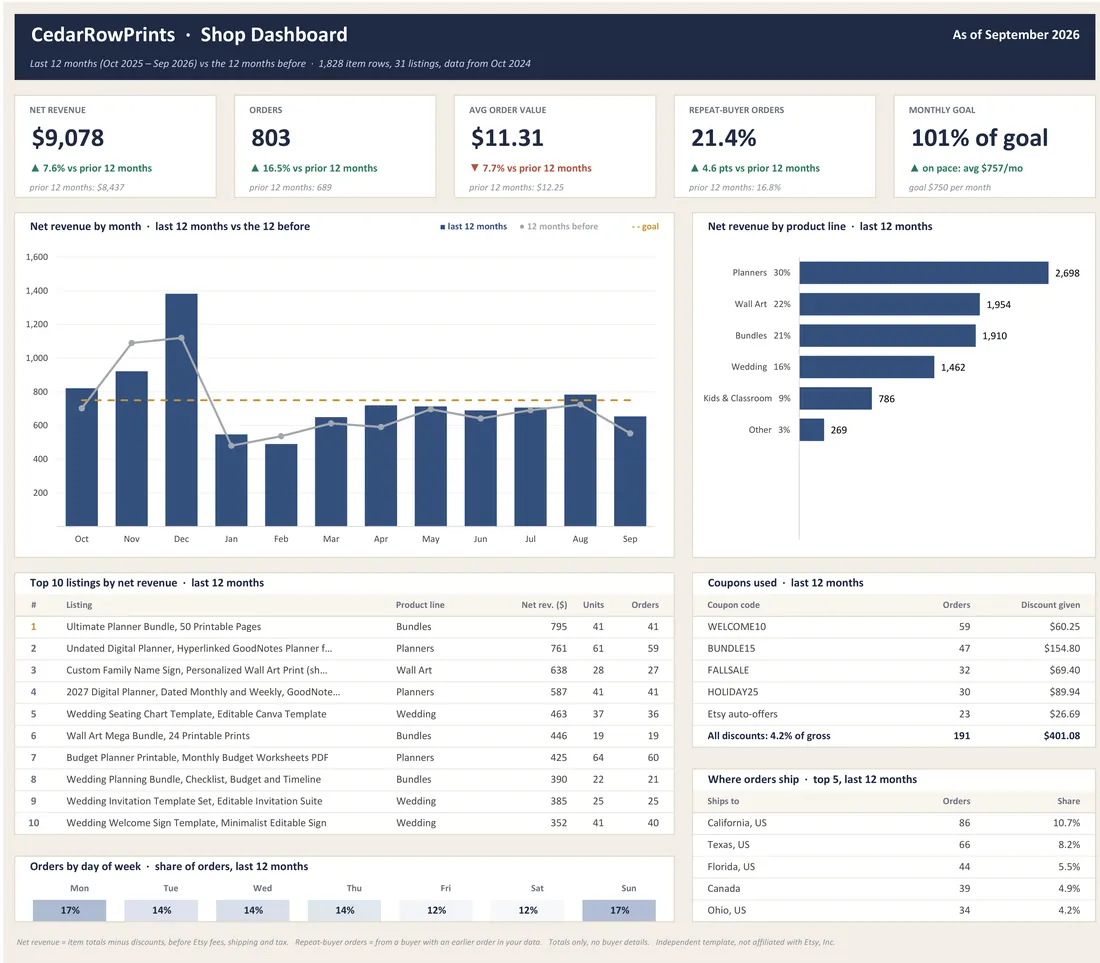Click the total discount $401.08
The width and height of the screenshot is (1100, 963).
coord(1061,736)
